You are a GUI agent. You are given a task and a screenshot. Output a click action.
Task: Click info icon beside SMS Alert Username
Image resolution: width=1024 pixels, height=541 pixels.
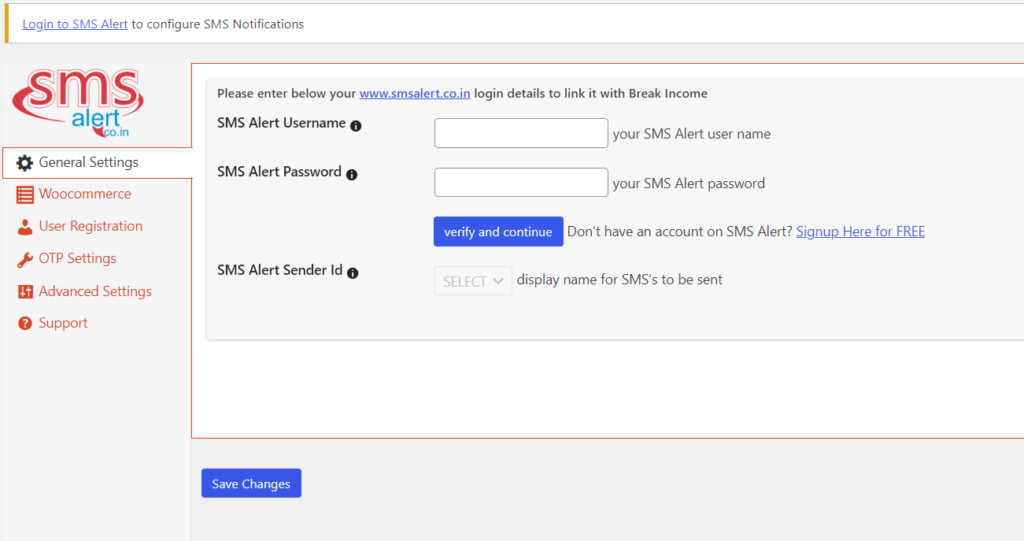pos(356,126)
